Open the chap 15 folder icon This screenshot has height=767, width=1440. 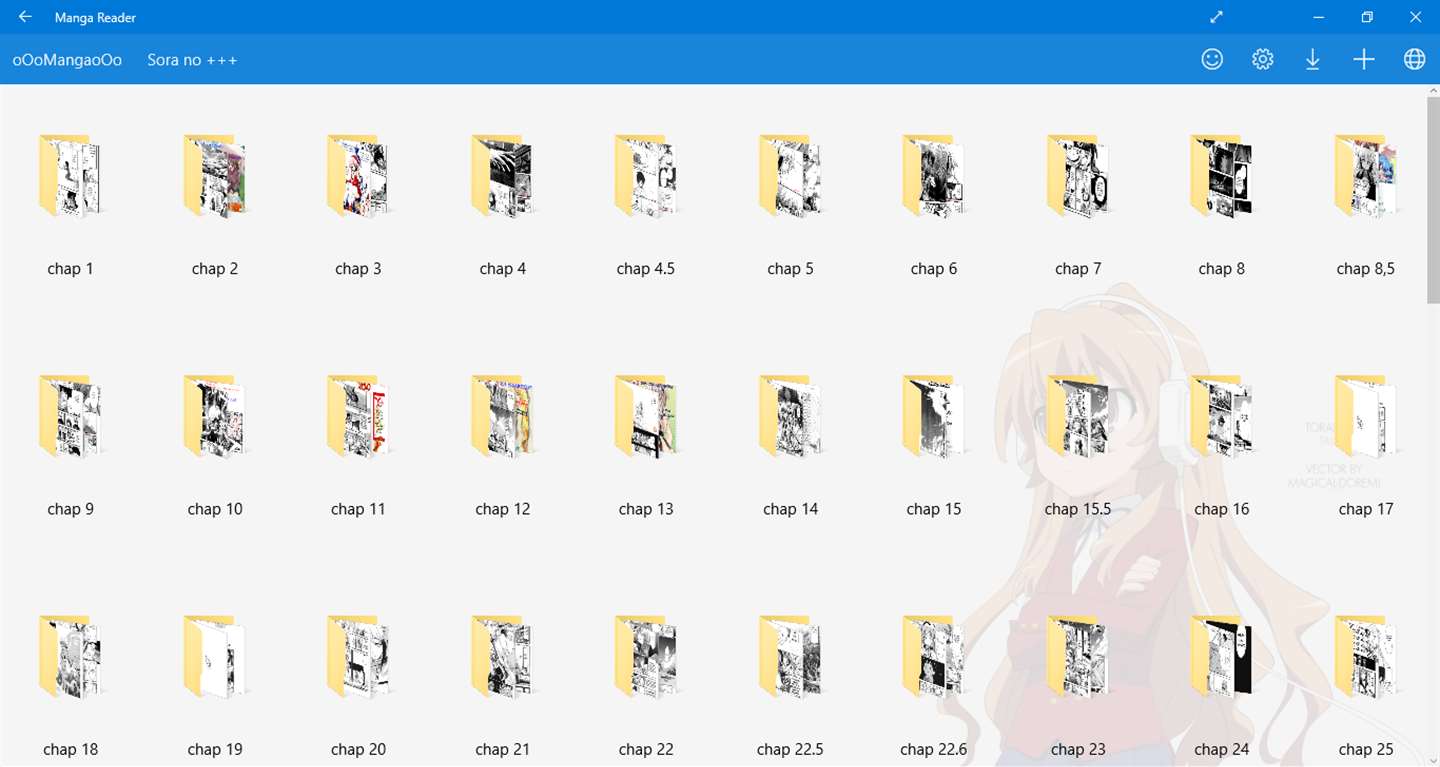coord(935,417)
